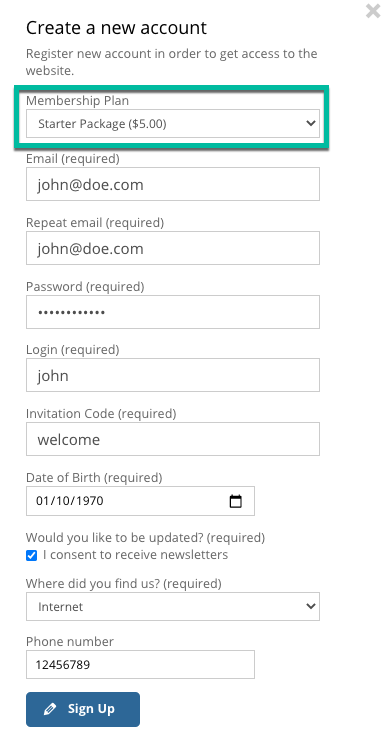Select the Repeat email input field
Viewport: 382px width, 753px height.
point(173,248)
